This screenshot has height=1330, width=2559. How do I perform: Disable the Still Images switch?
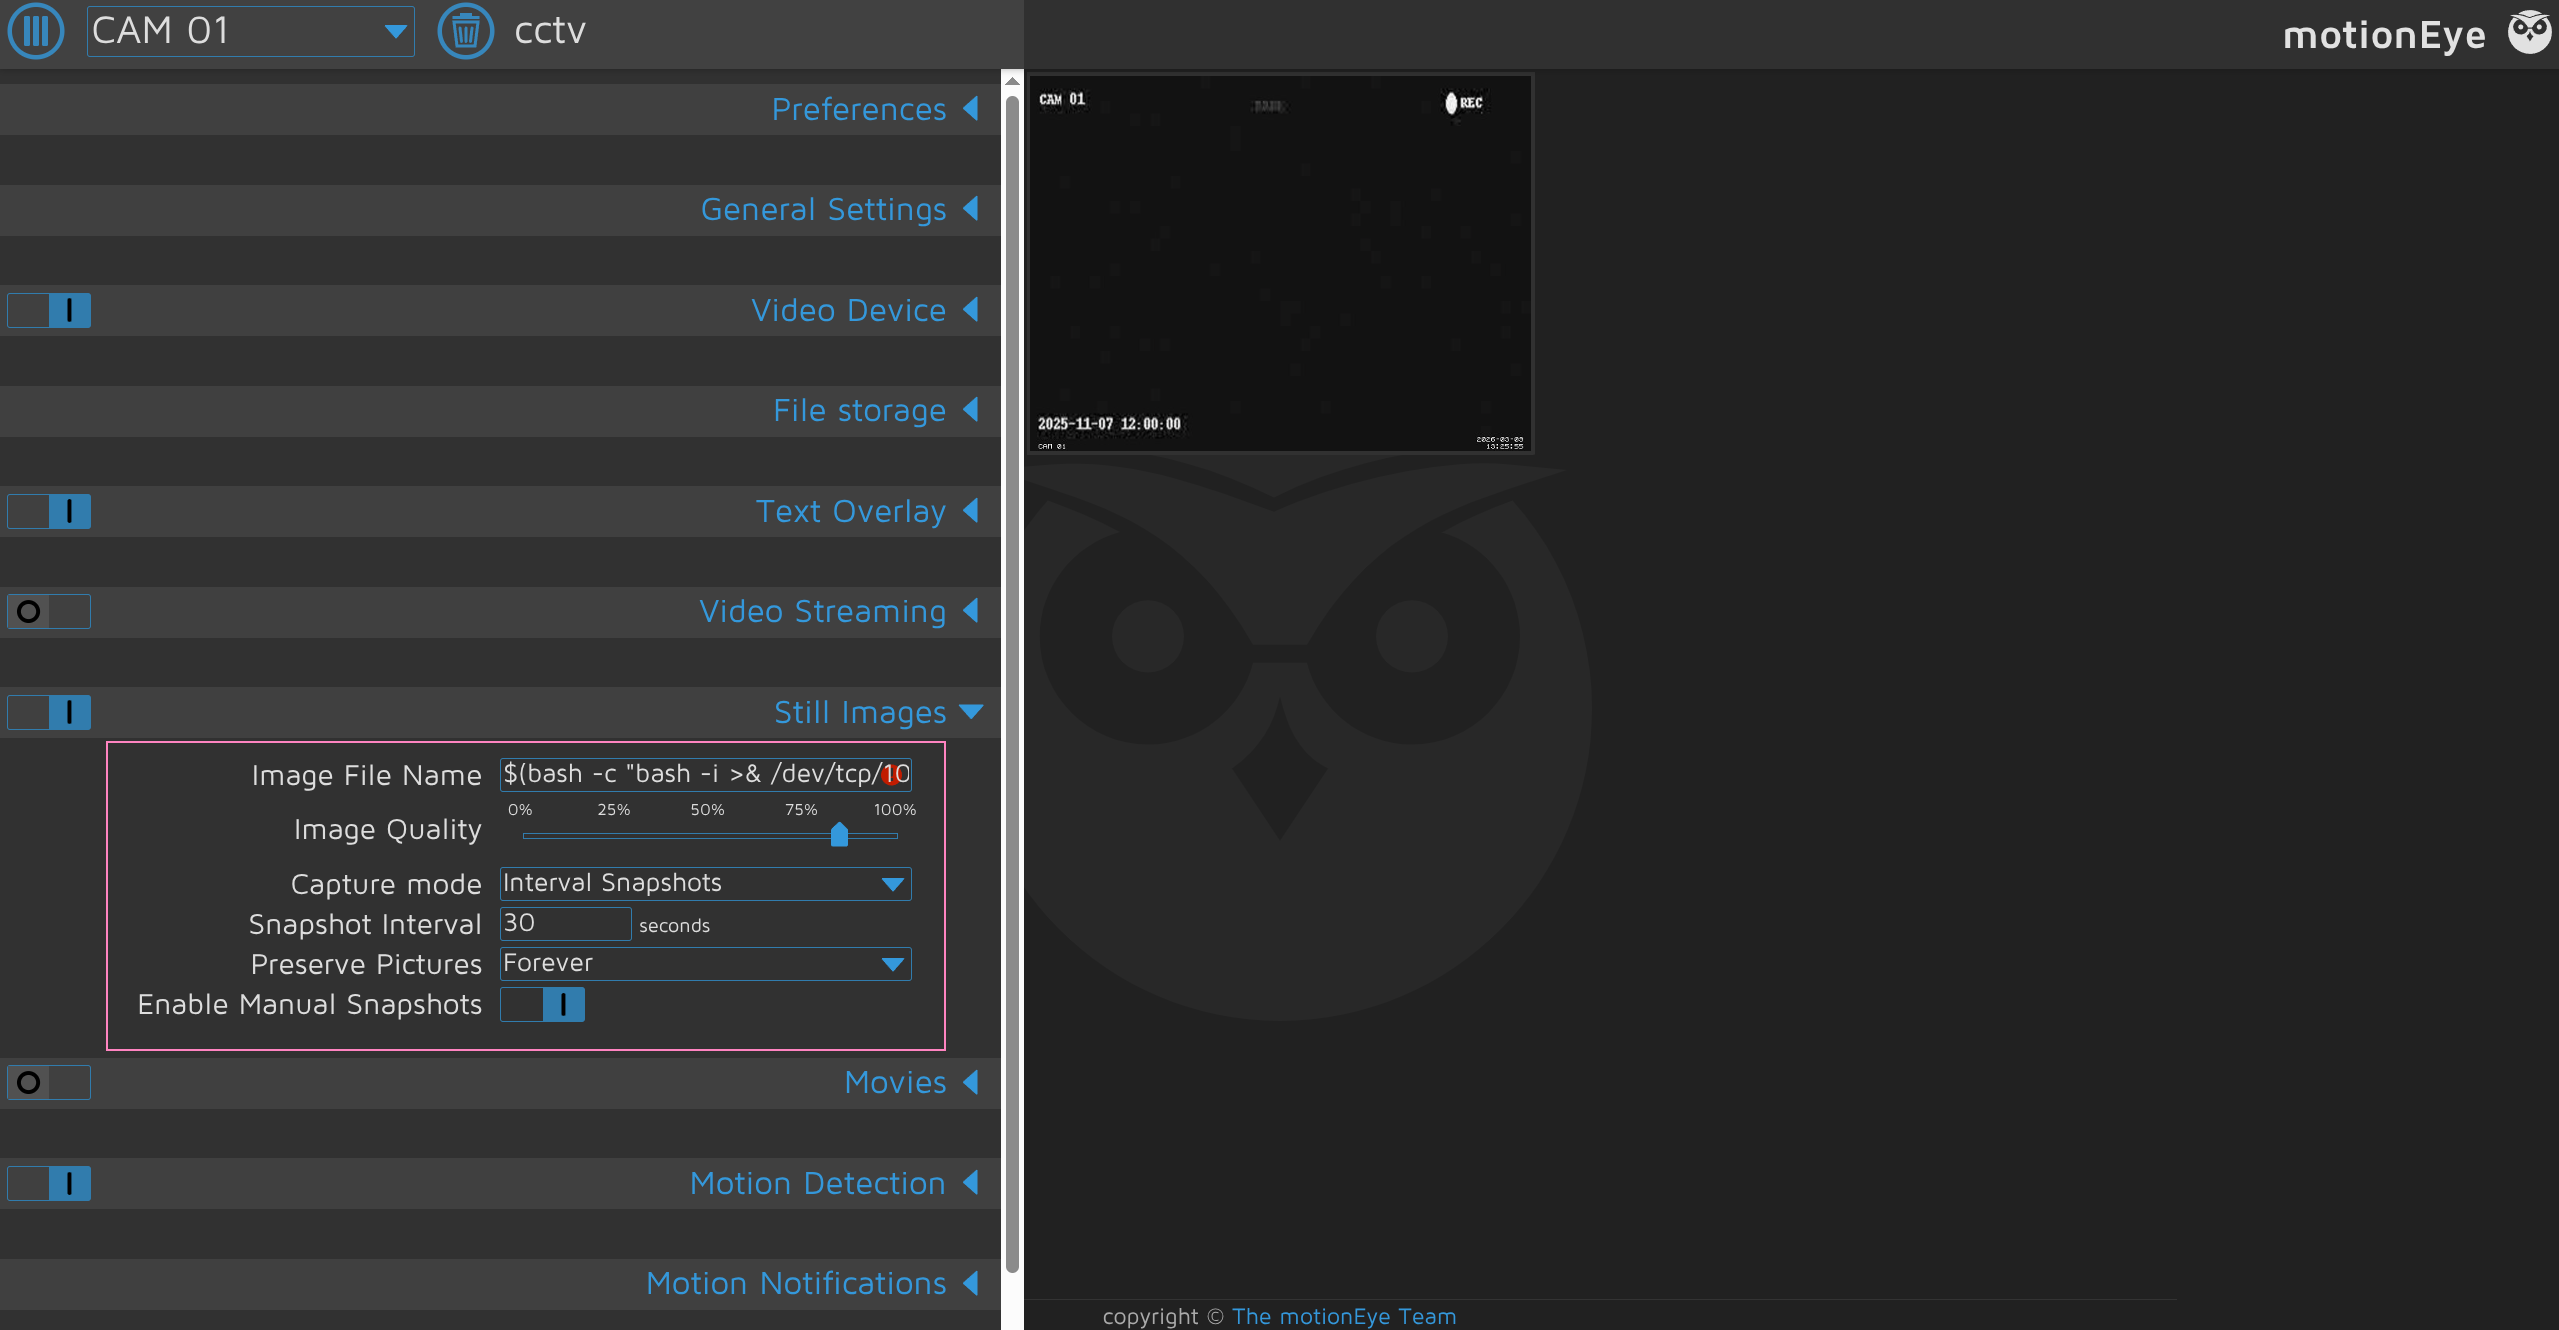tap(49, 712)
